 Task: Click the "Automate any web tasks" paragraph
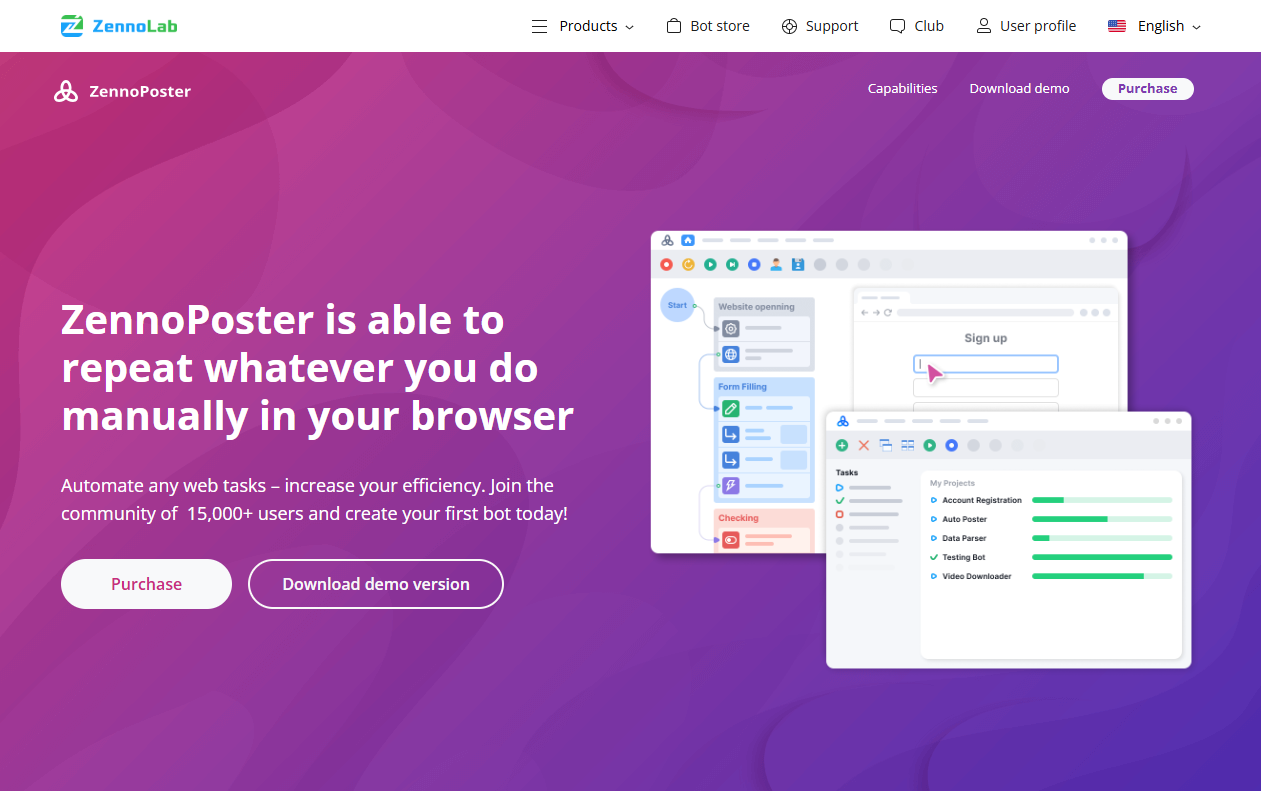click(314, 500)
